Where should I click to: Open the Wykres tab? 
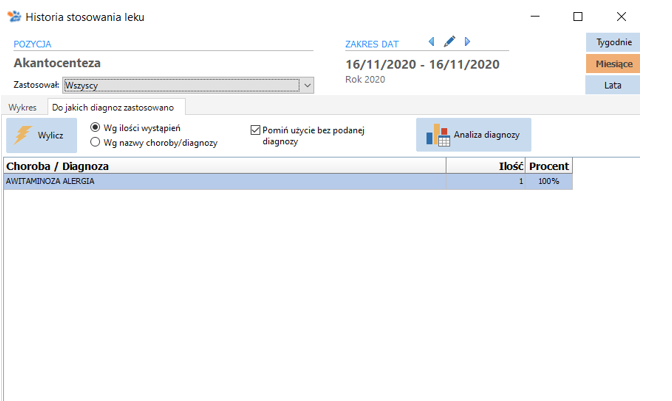pos(22,108)
